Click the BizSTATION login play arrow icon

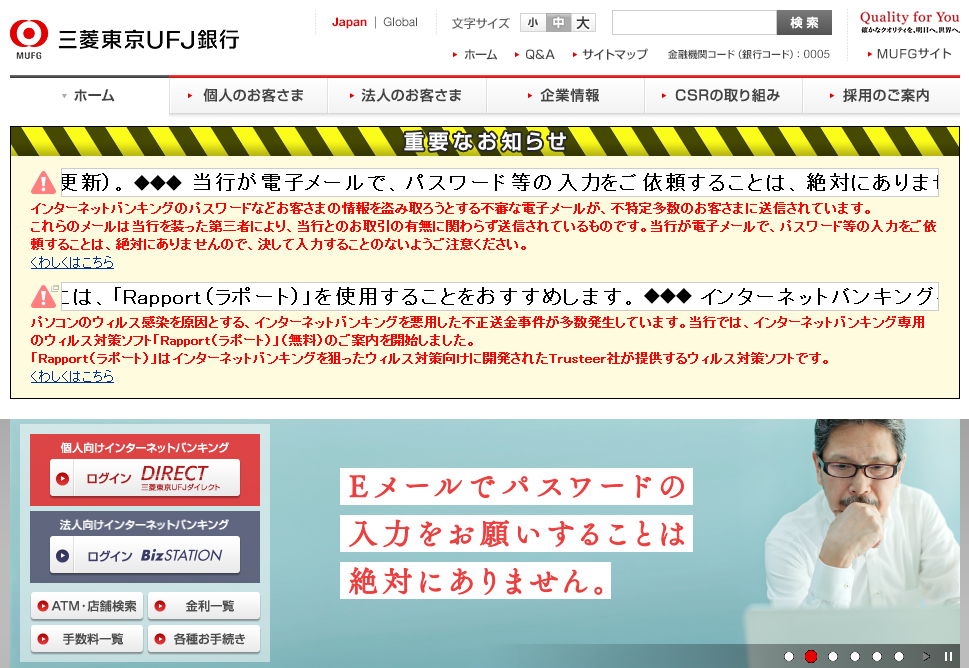click(x=62, y=556)
